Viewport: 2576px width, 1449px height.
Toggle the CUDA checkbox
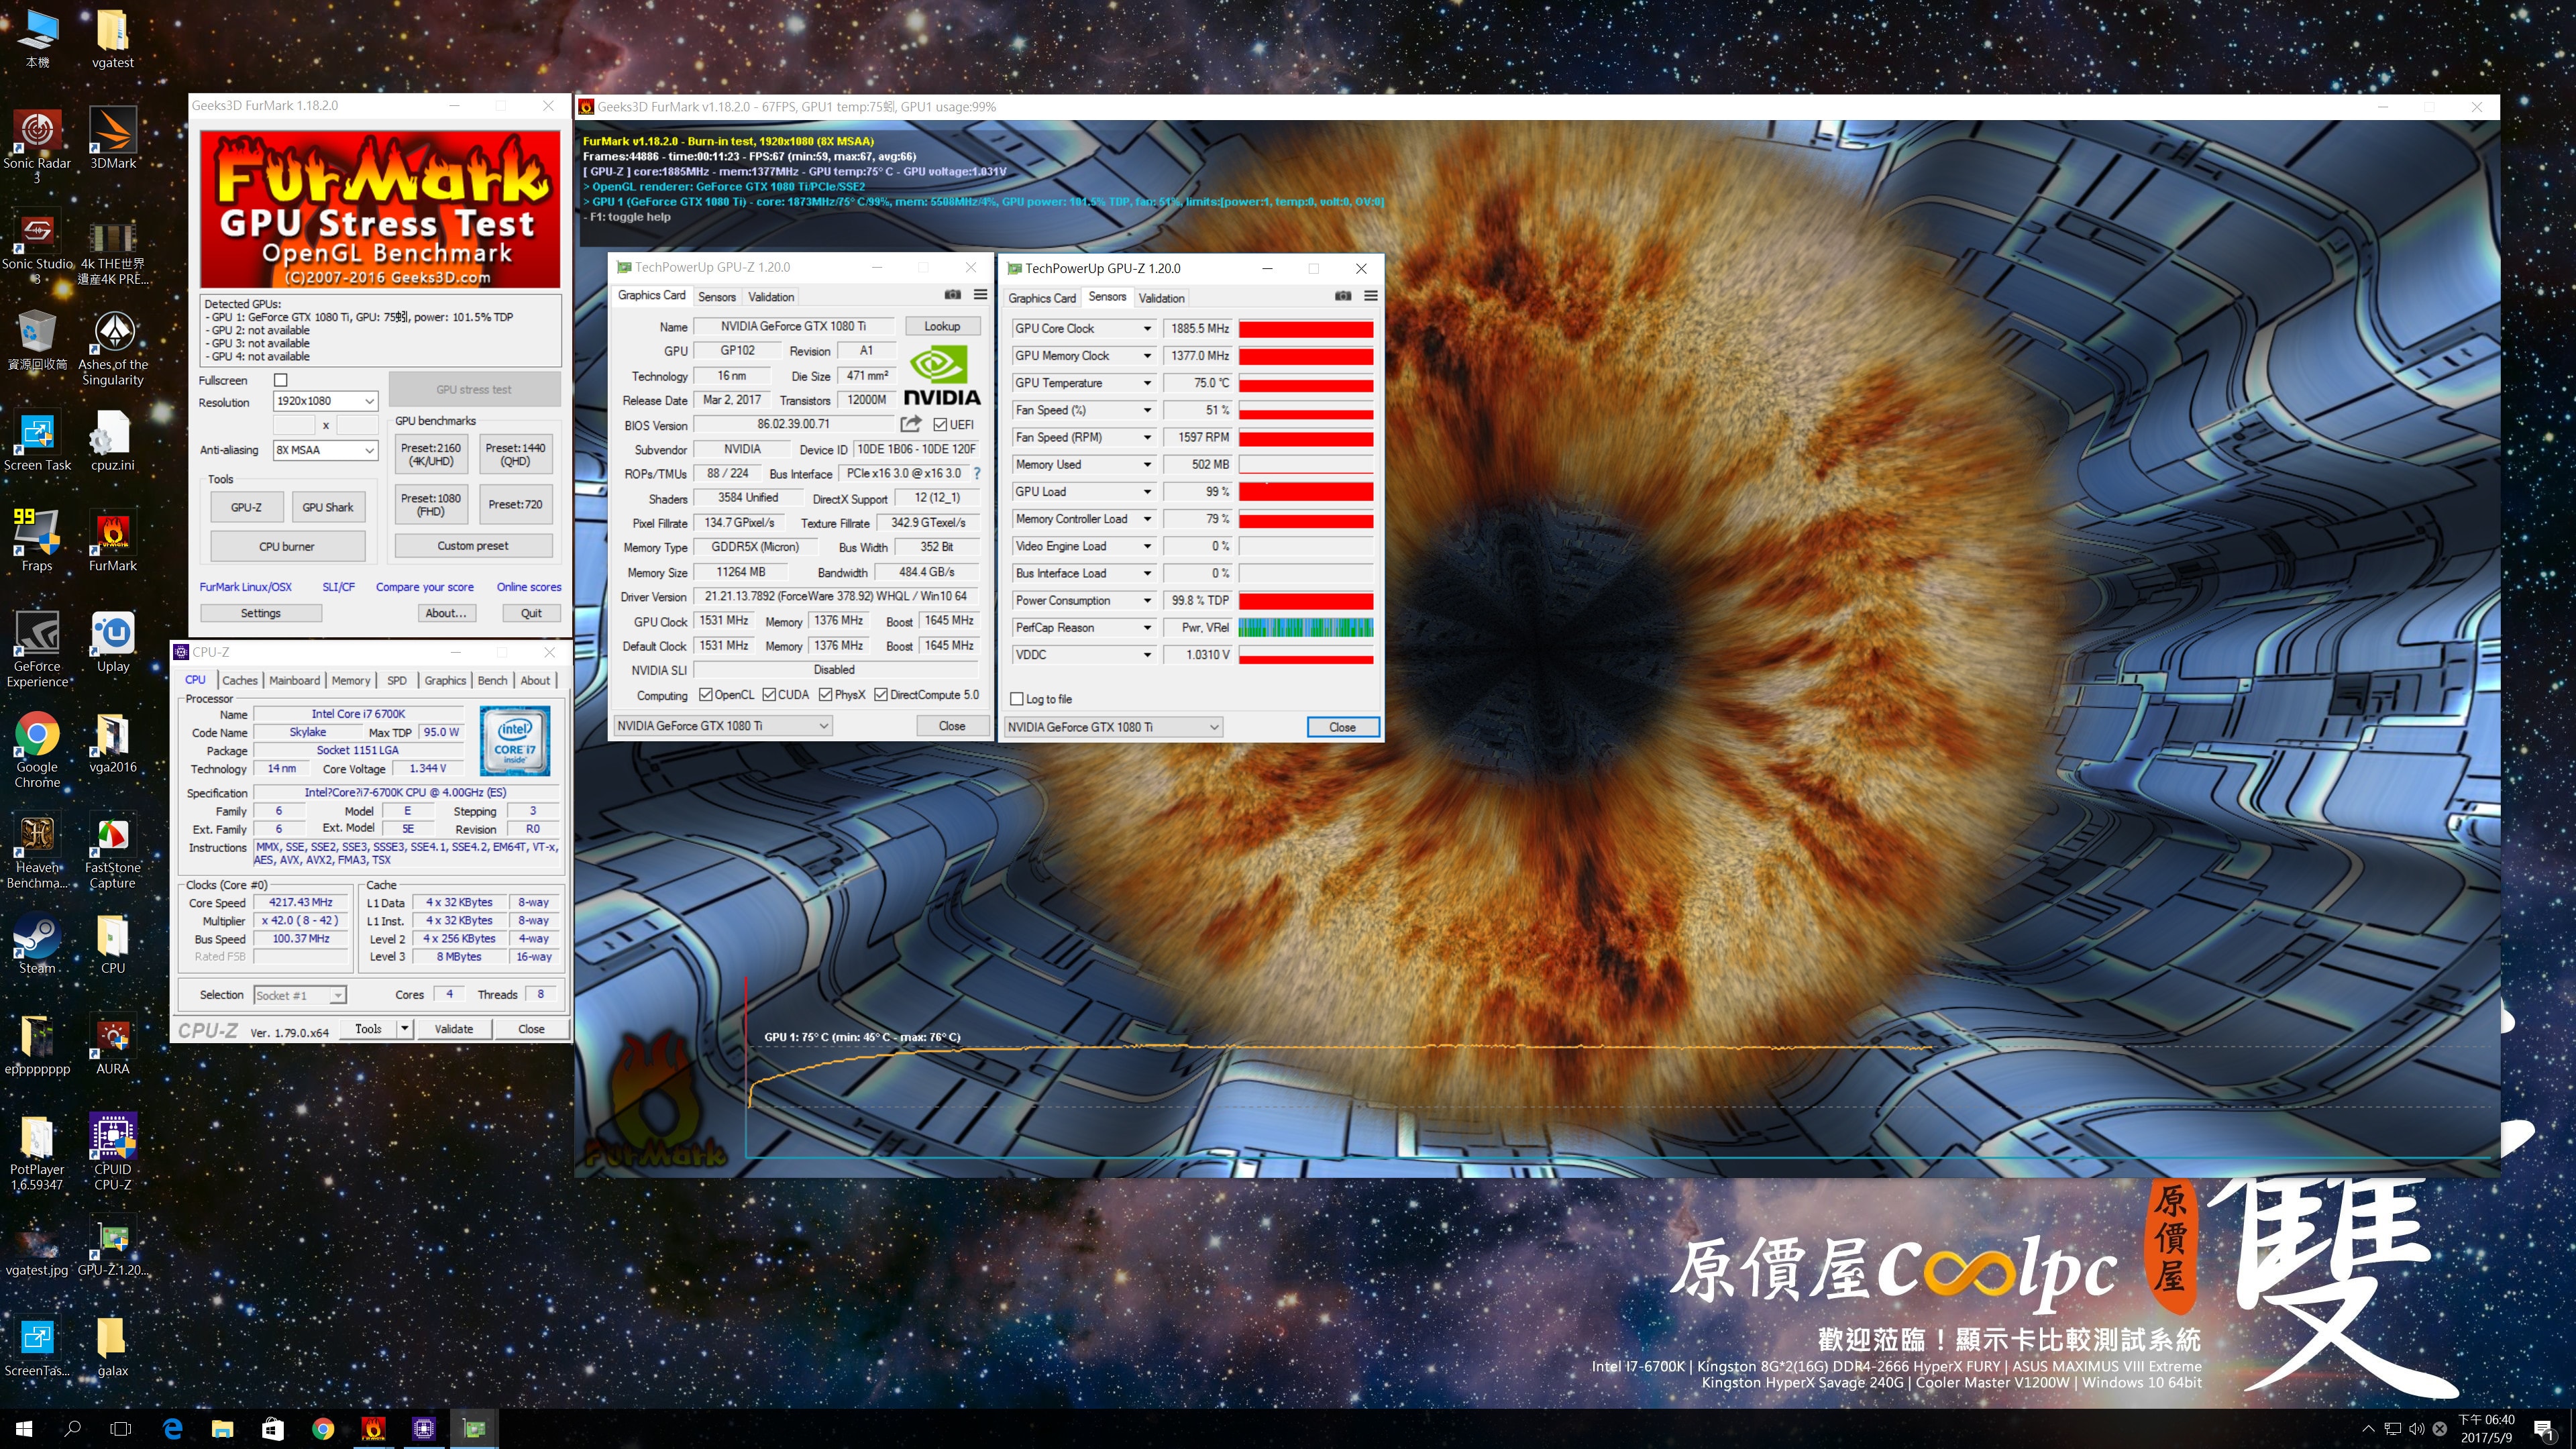(x=769, y=695)
